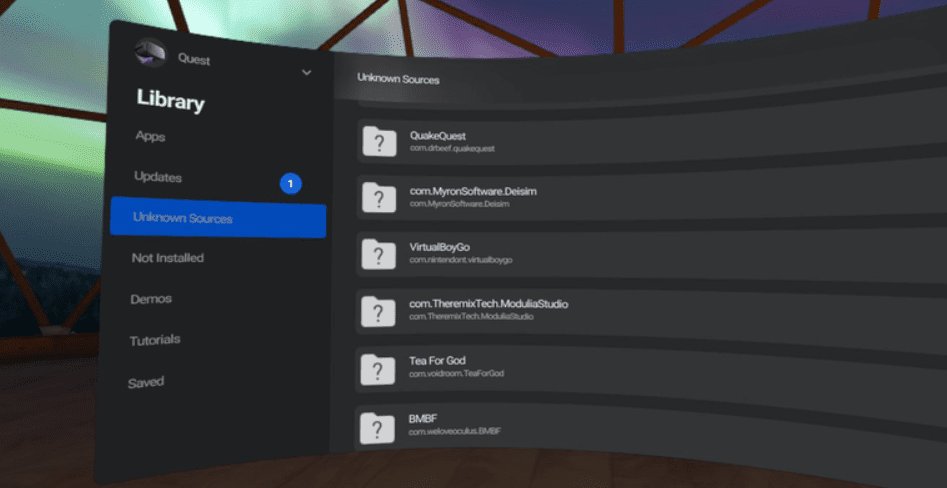Launch the Deisim app title text

coord(473,191)
